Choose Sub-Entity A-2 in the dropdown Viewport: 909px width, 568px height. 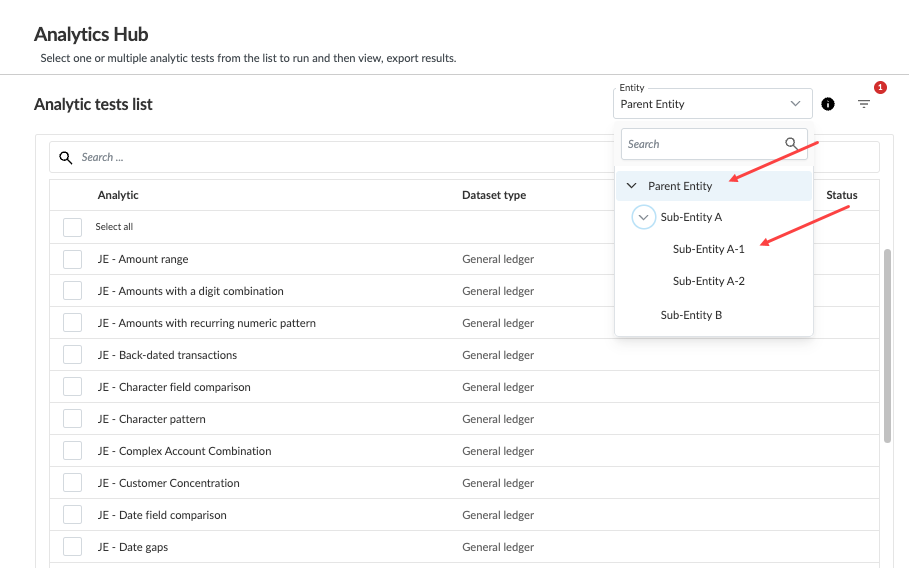point(708,281)
